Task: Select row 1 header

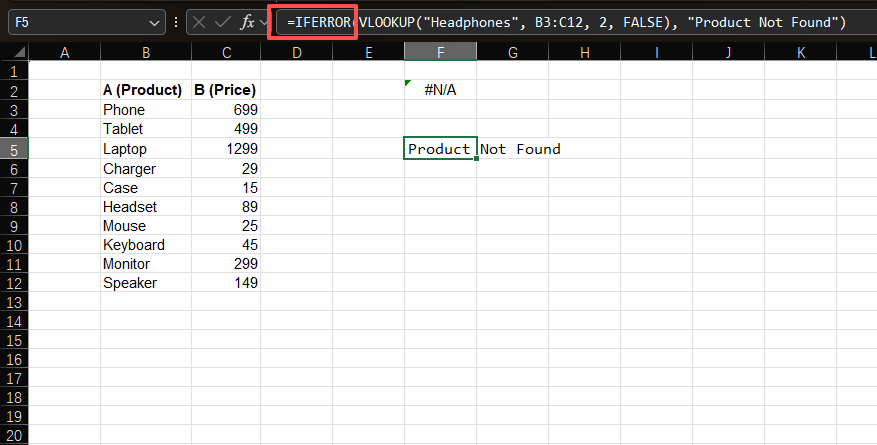Action: [x=14, y=71]
